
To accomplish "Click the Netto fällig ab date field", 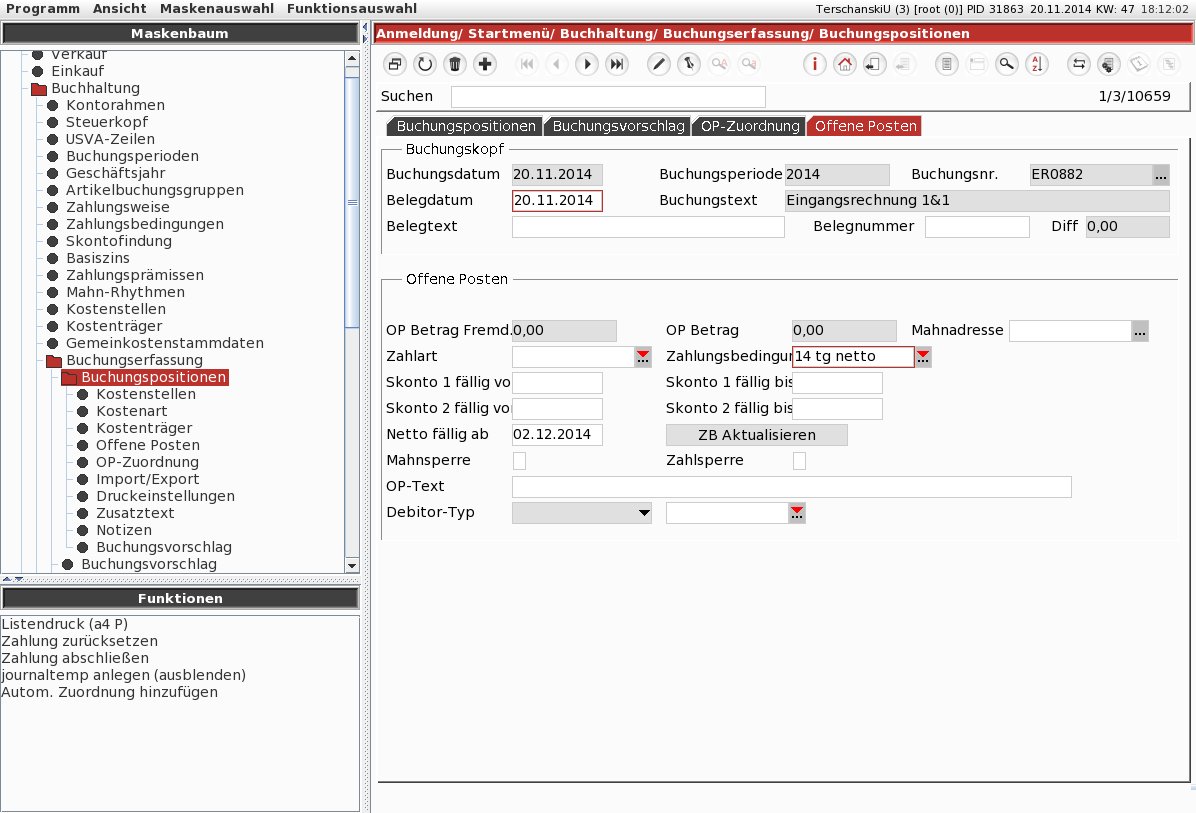I will coord(557,435).
